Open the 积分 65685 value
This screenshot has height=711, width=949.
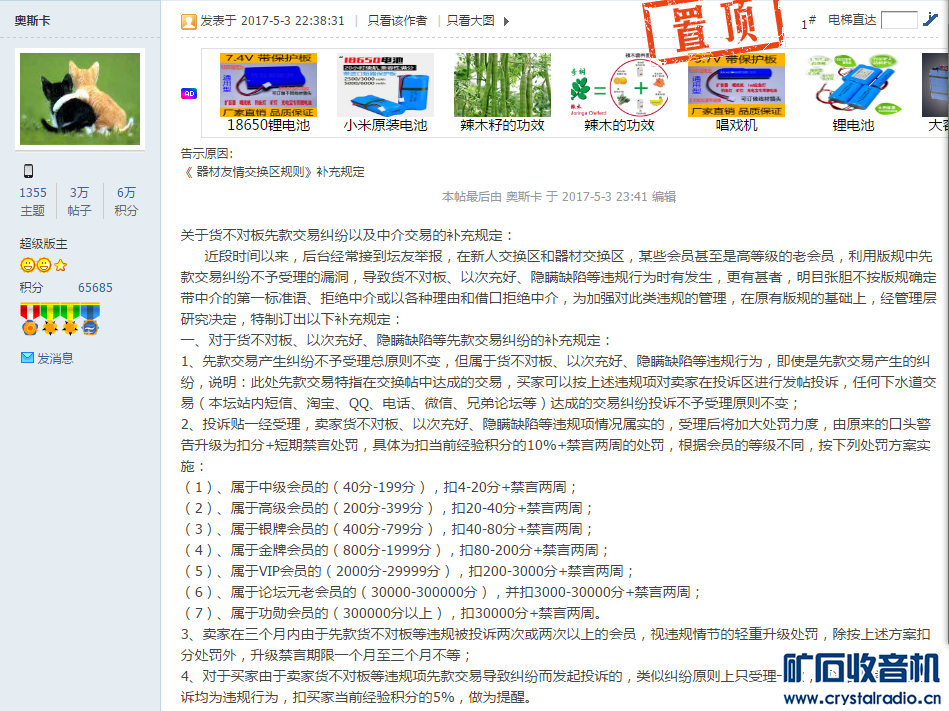[95, 287]
